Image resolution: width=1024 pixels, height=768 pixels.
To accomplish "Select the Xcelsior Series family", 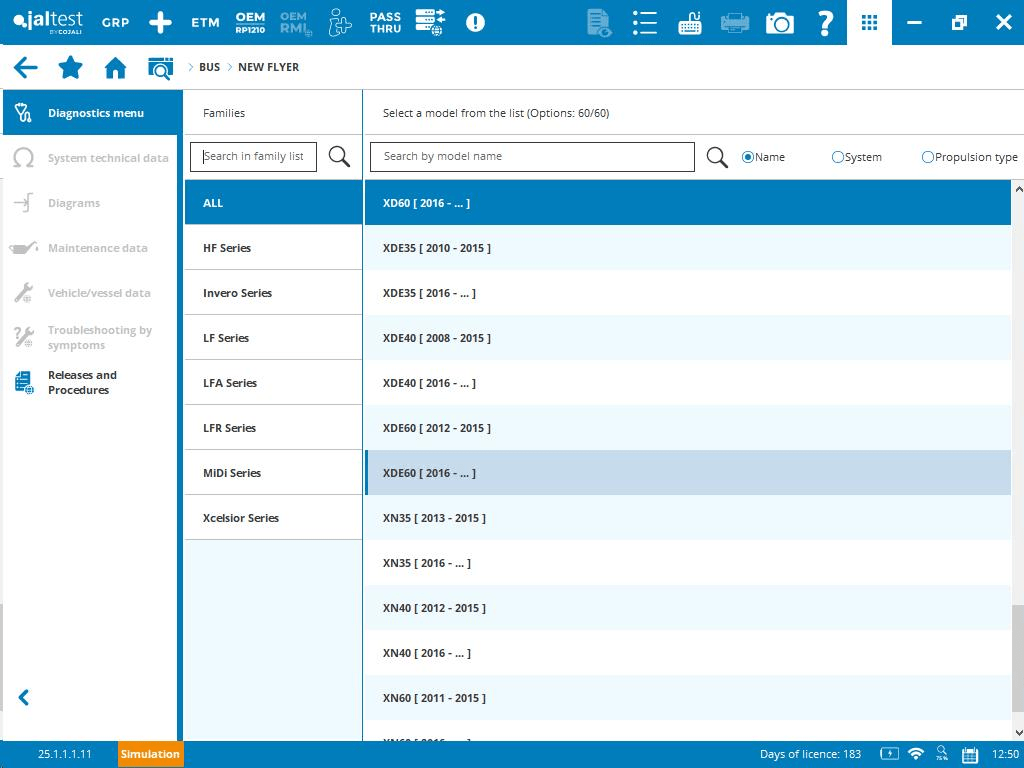I will (241, 518).
